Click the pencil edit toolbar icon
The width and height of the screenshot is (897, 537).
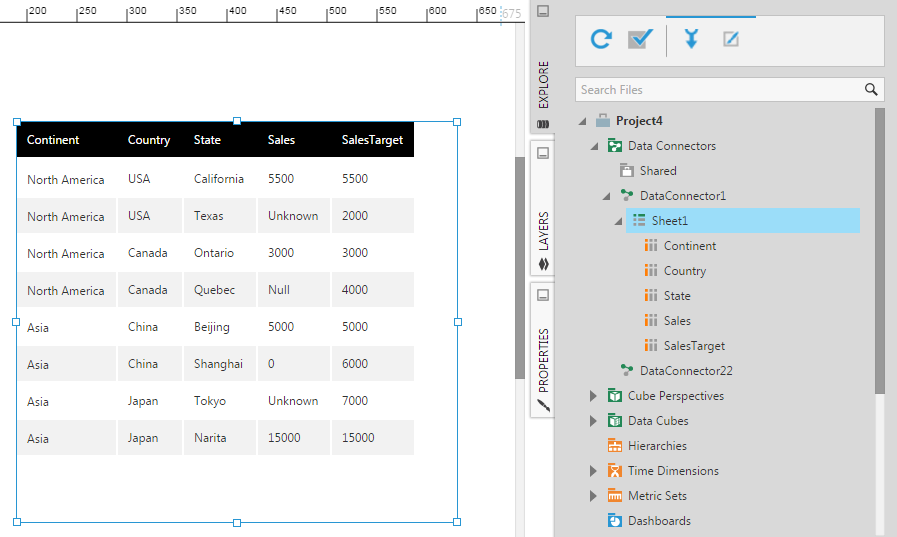[x=731, y=39]
